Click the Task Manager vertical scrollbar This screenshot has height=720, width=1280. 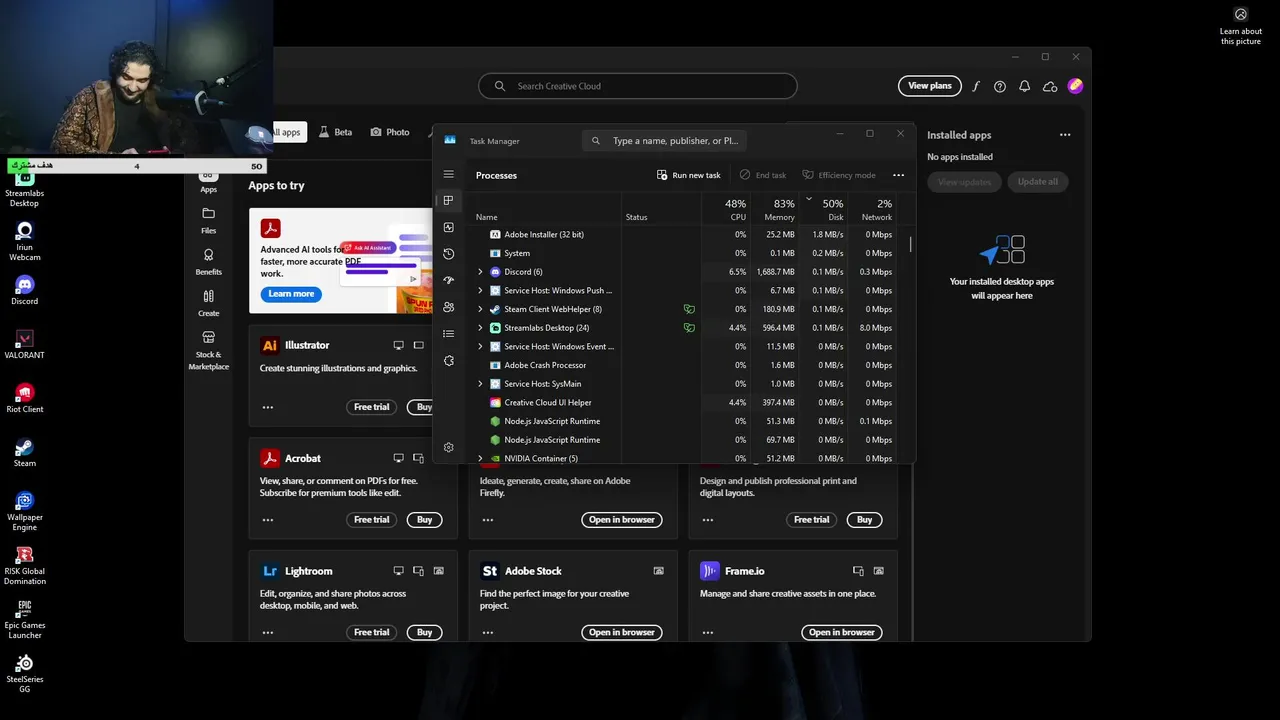[x=910, y=244]
